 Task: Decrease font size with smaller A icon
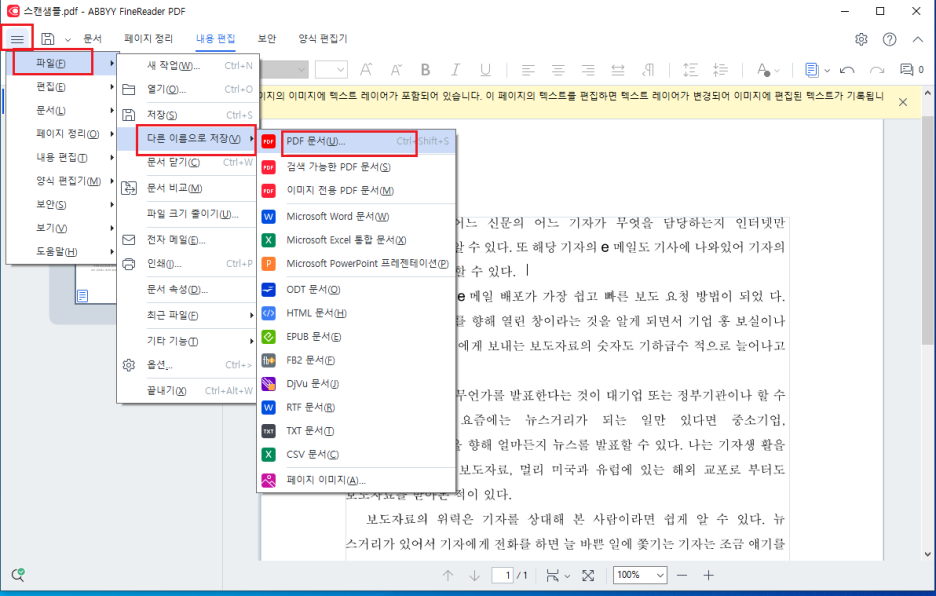click(x=396, y=70)
